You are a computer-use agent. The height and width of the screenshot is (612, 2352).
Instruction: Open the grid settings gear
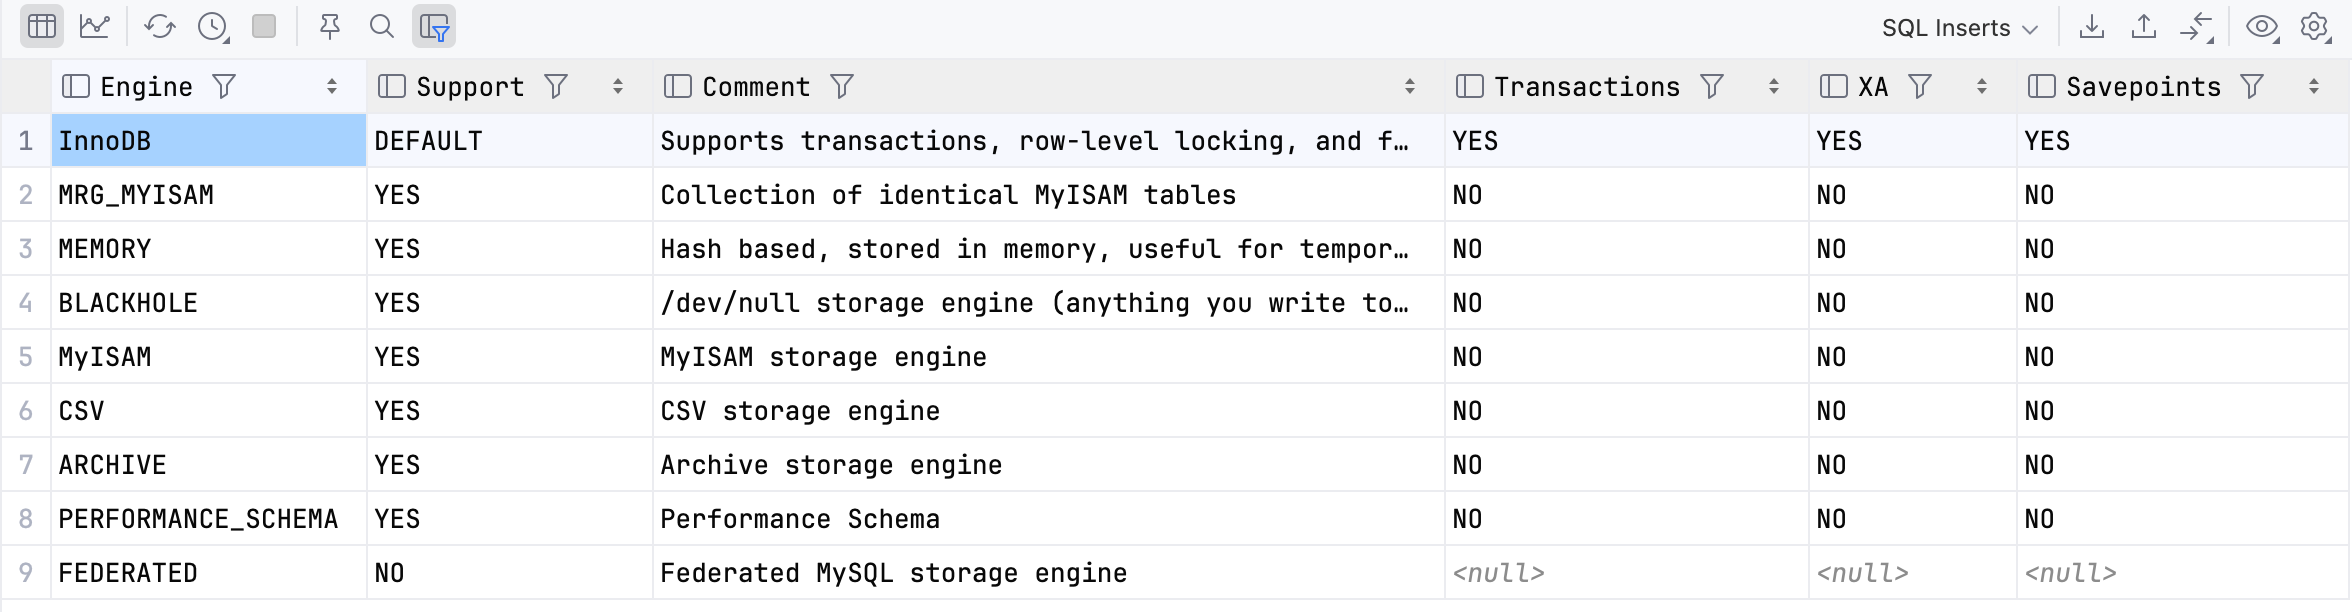pyautogui.click(x=2315, y=27)
